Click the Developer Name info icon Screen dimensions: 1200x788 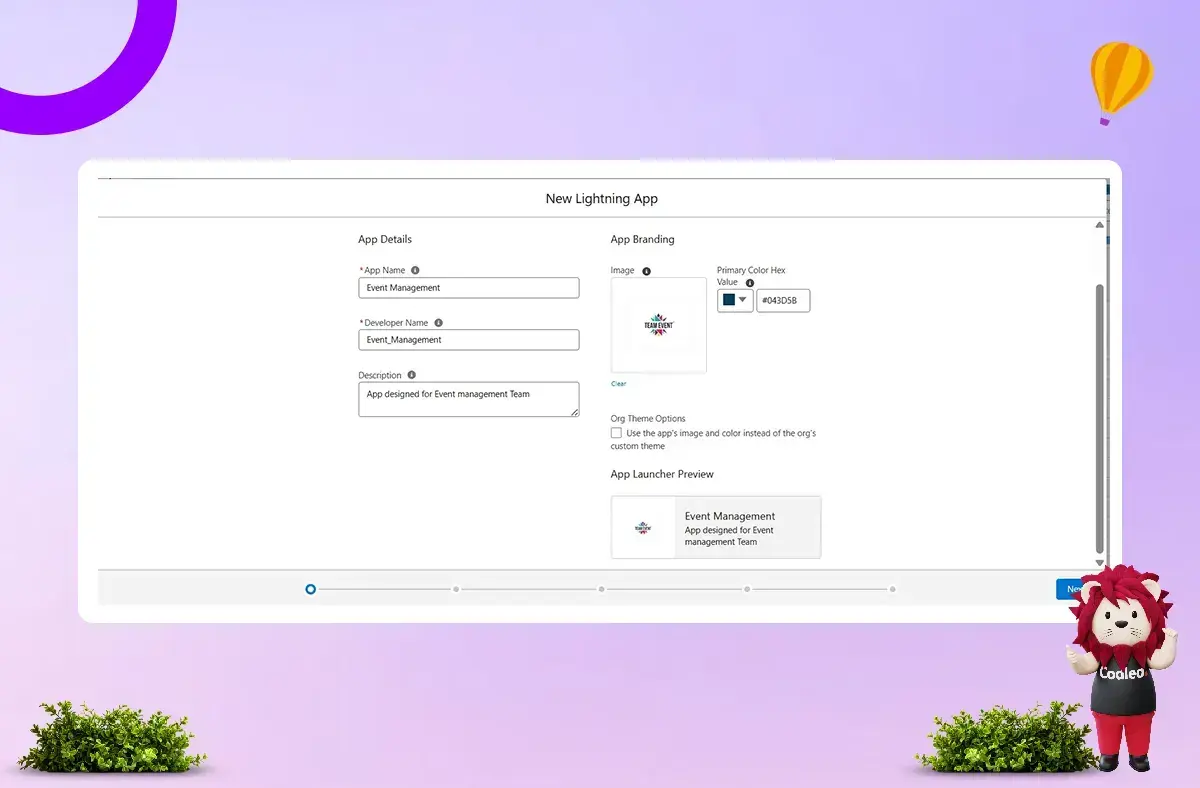[438, 323]
